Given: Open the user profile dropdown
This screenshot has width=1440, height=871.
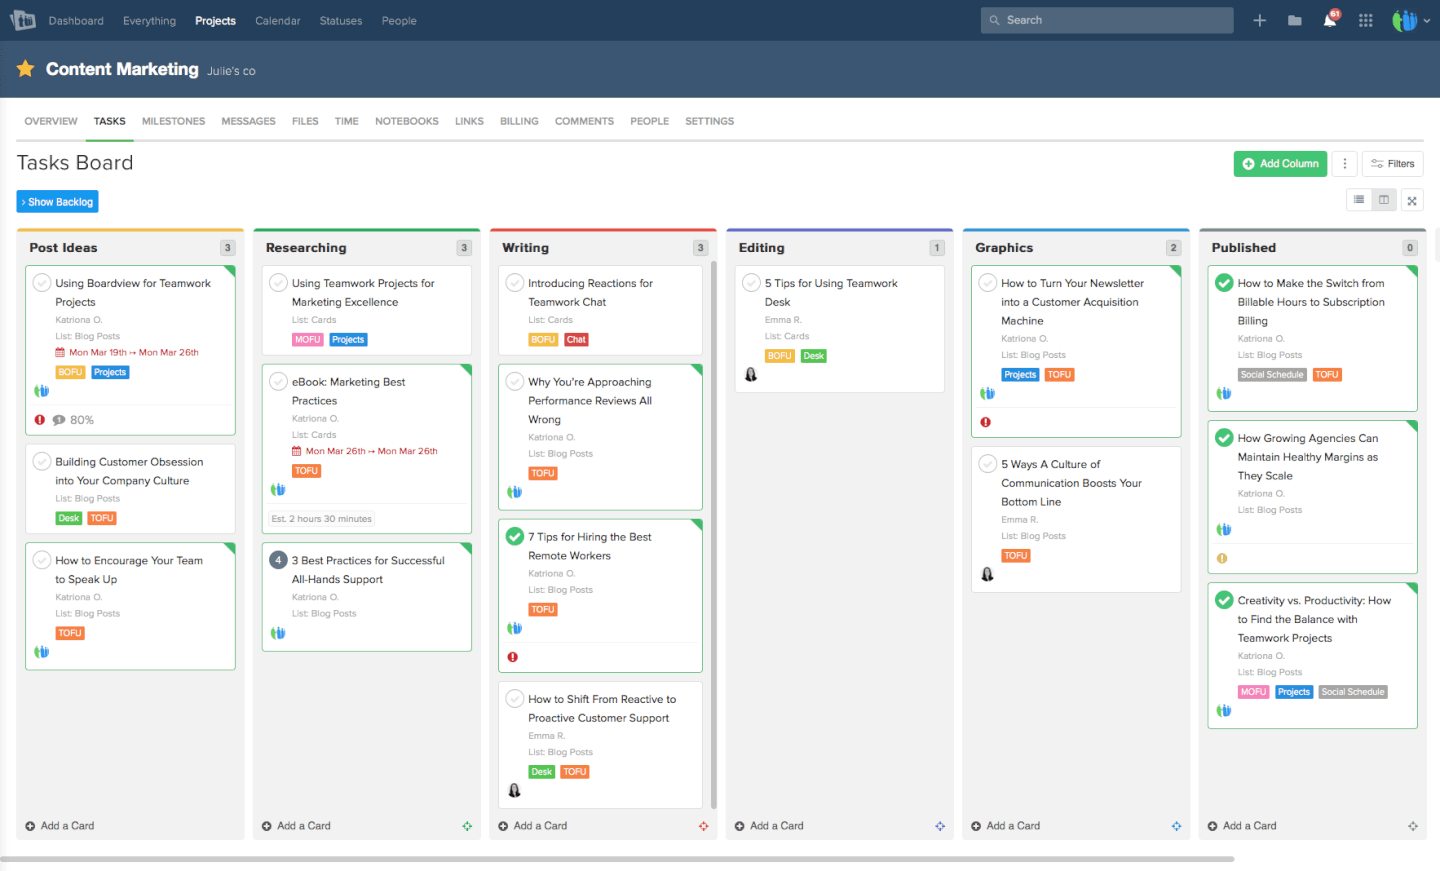Looking at the screenshot, I should pos(1411,20).
